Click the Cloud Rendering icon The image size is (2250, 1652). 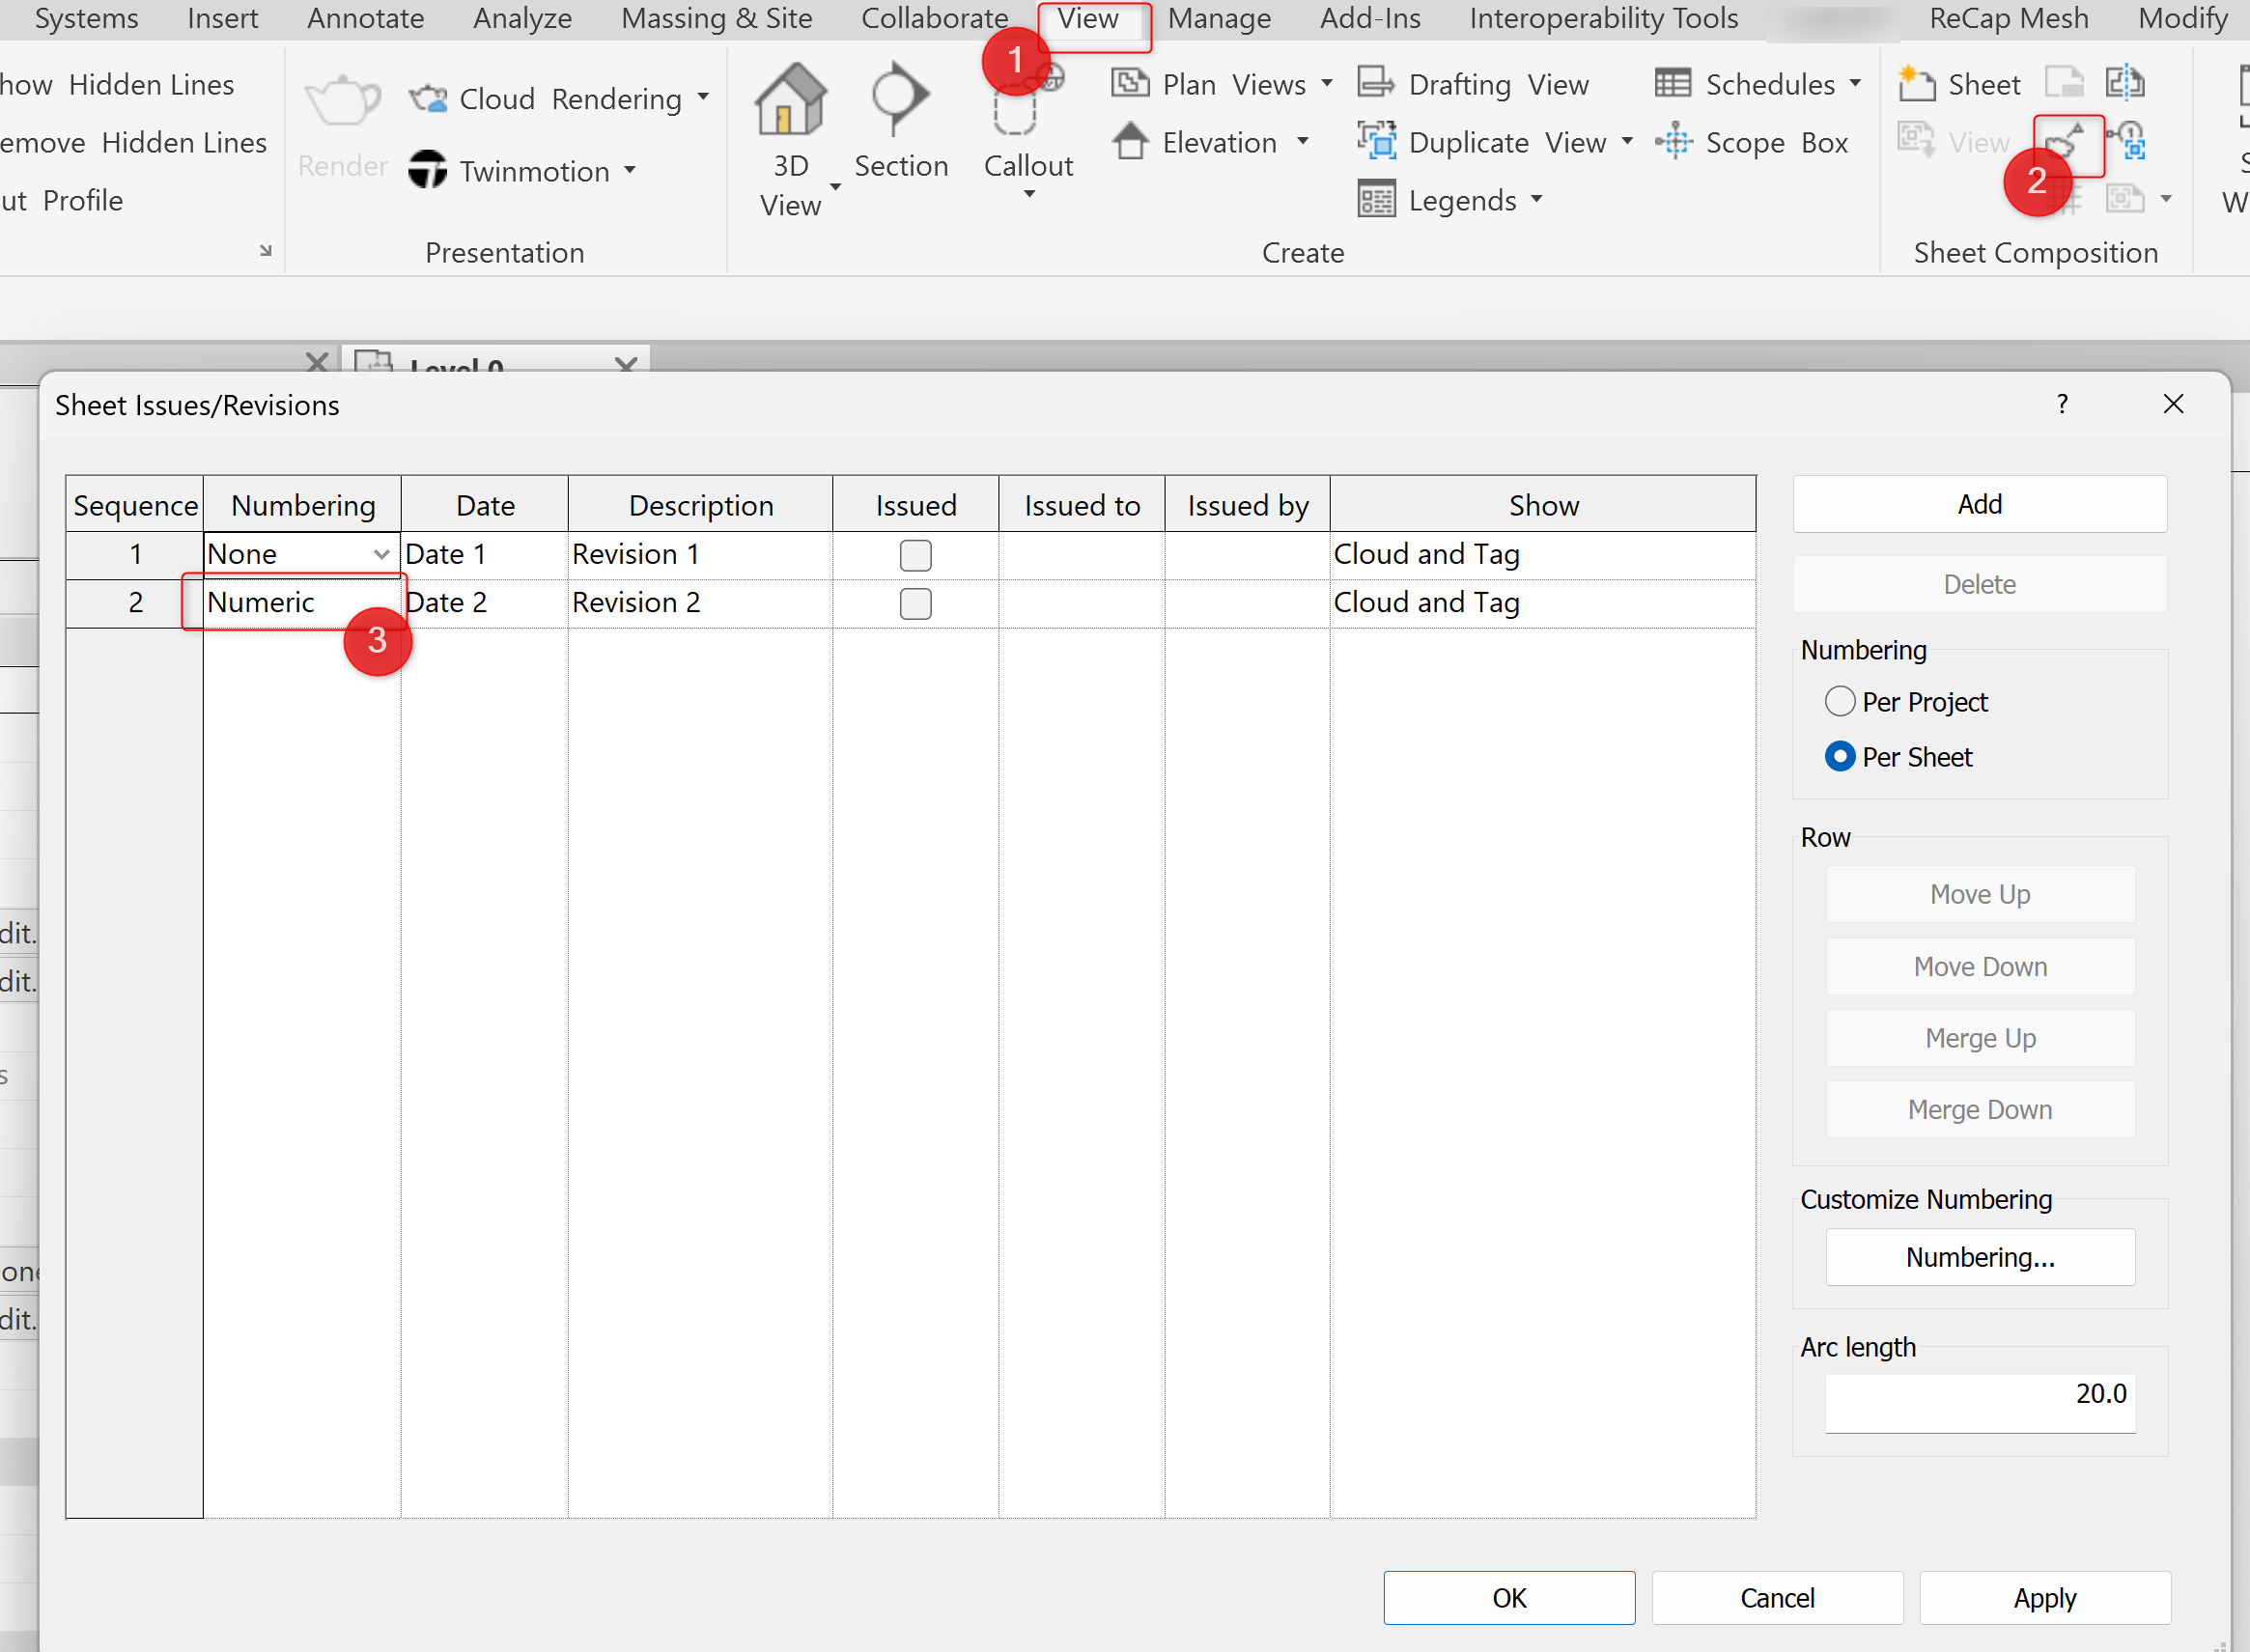[x=428, y=98]
